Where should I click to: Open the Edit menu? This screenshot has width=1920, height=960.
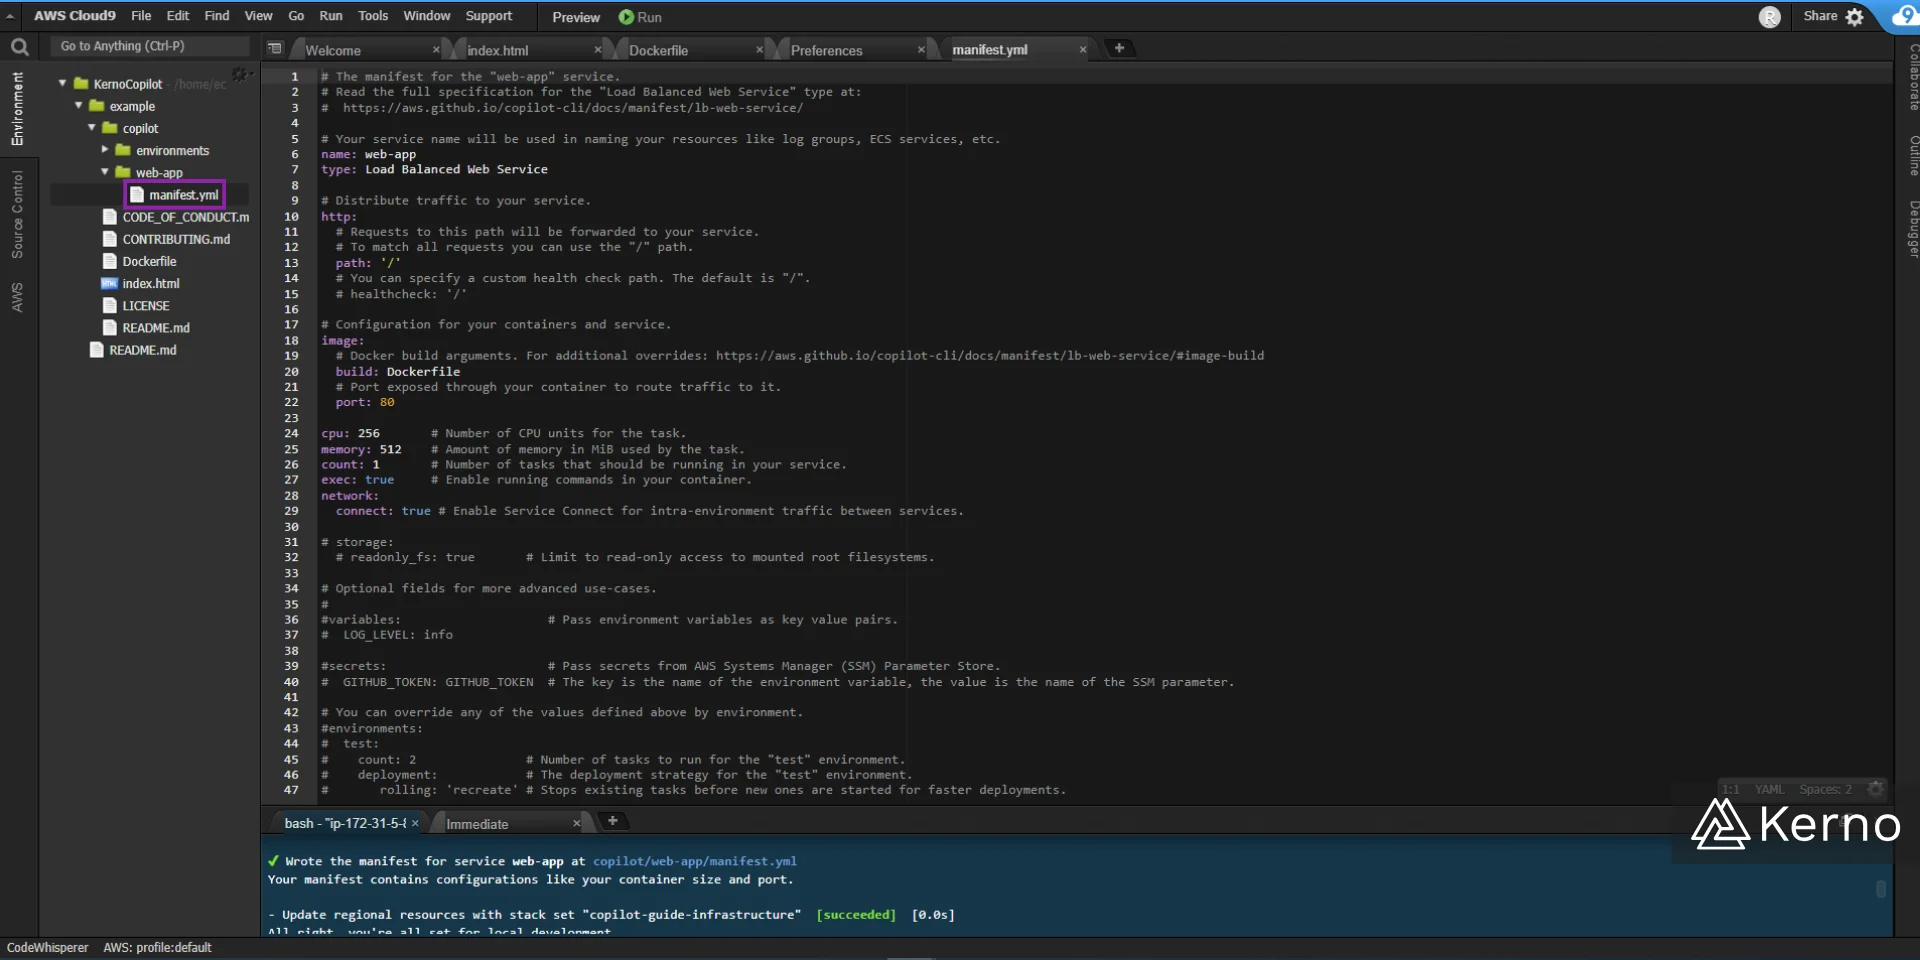(178, 16)
